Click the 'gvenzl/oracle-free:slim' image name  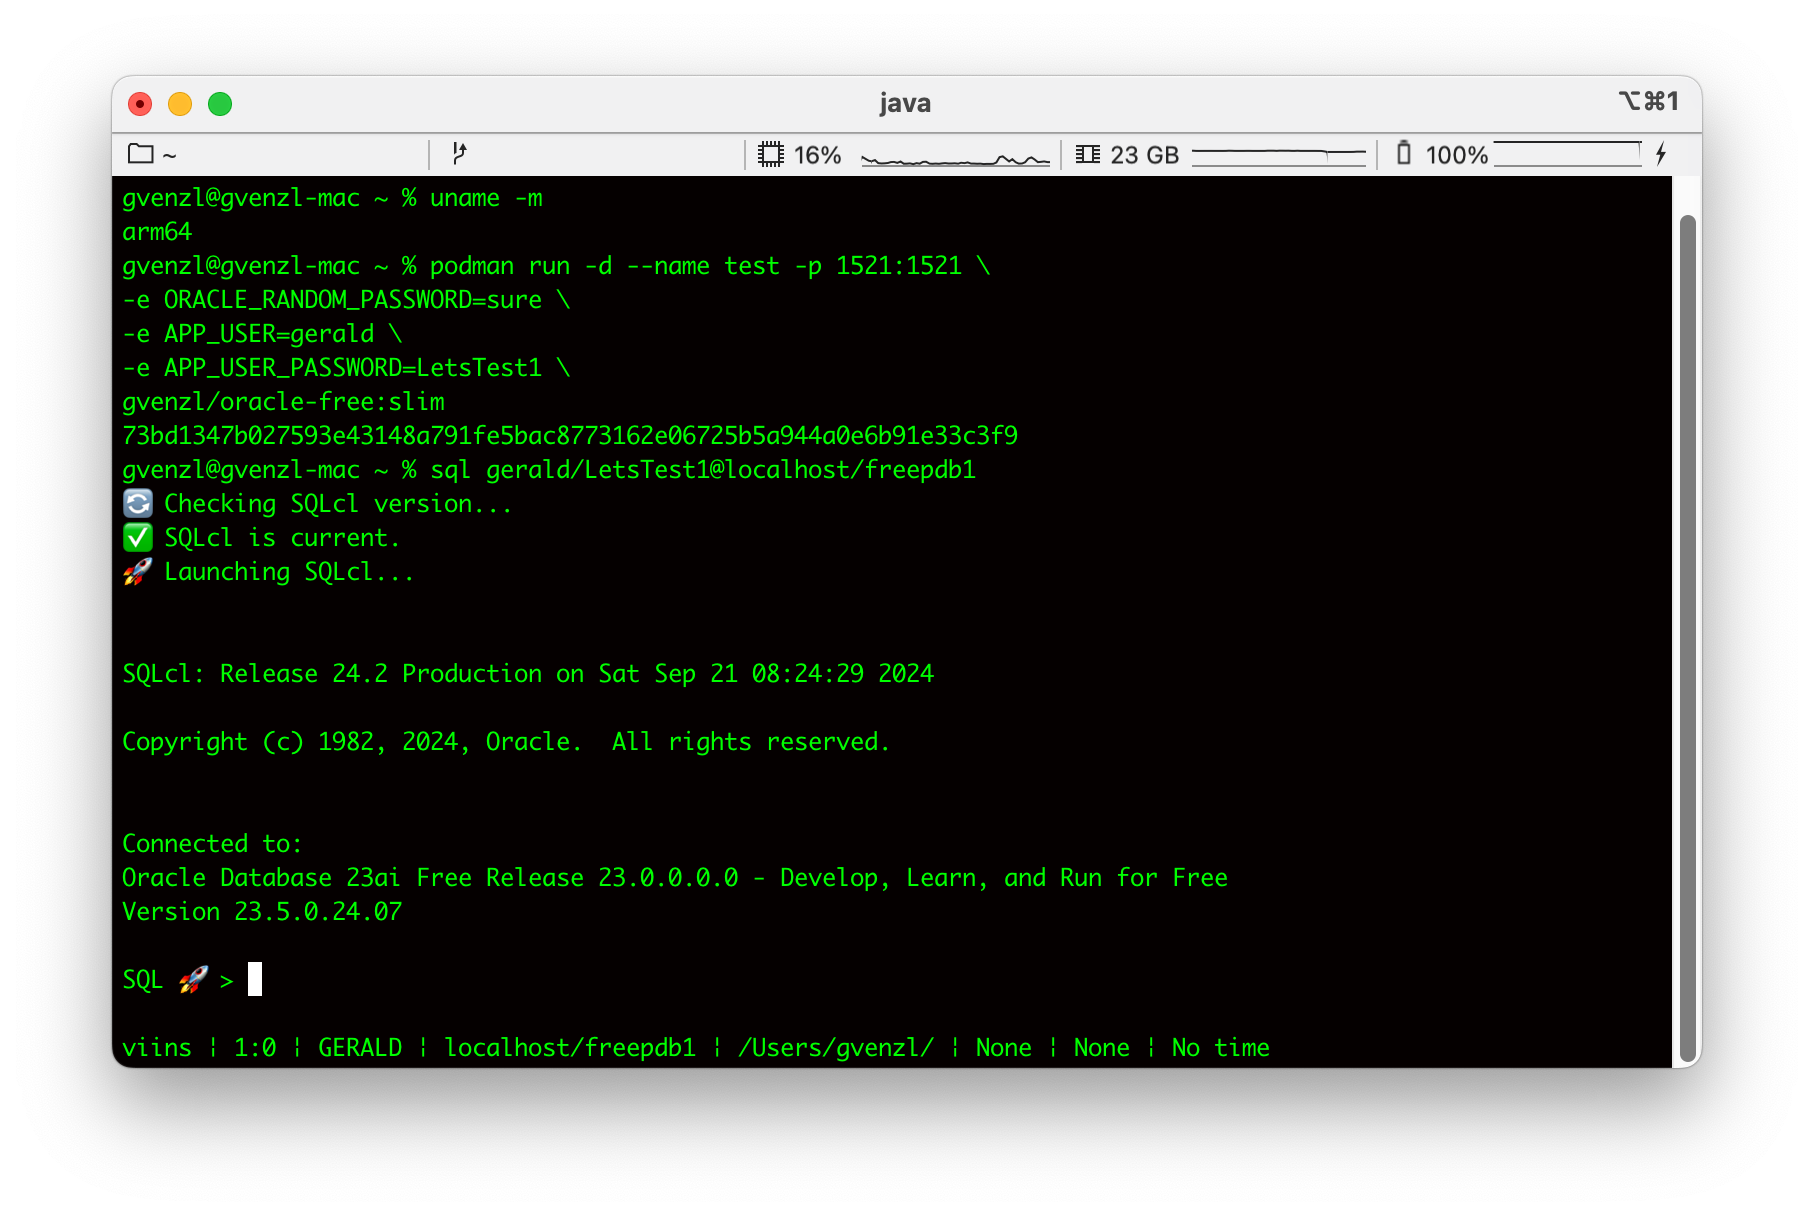pos(283,402)
